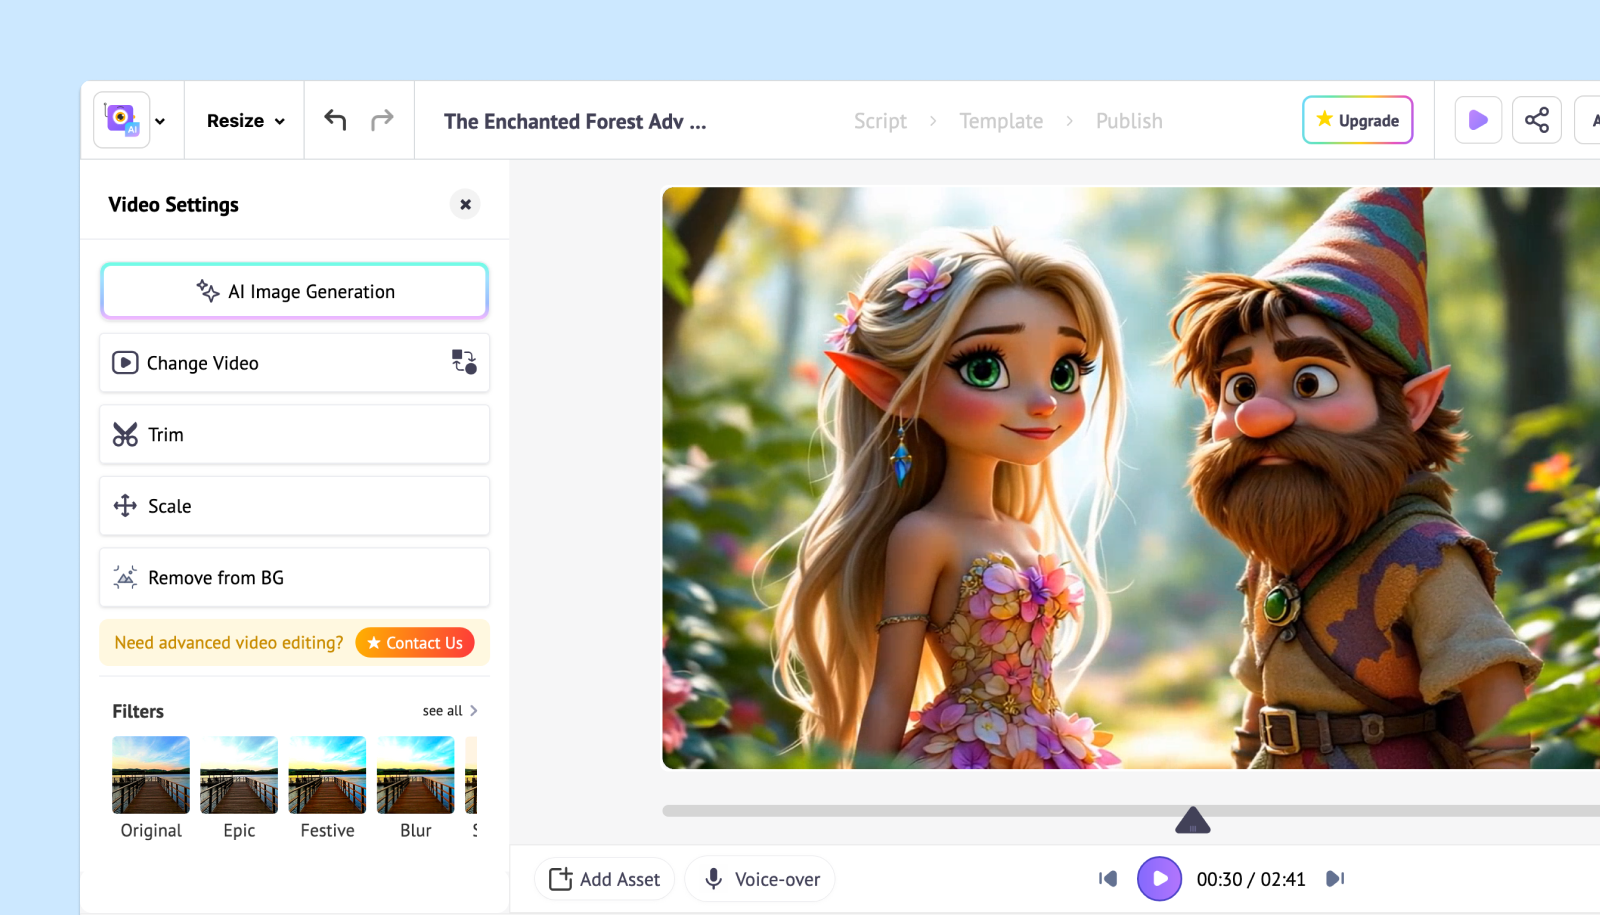
Task: Go to the Script step
Action: pos(880,121)
